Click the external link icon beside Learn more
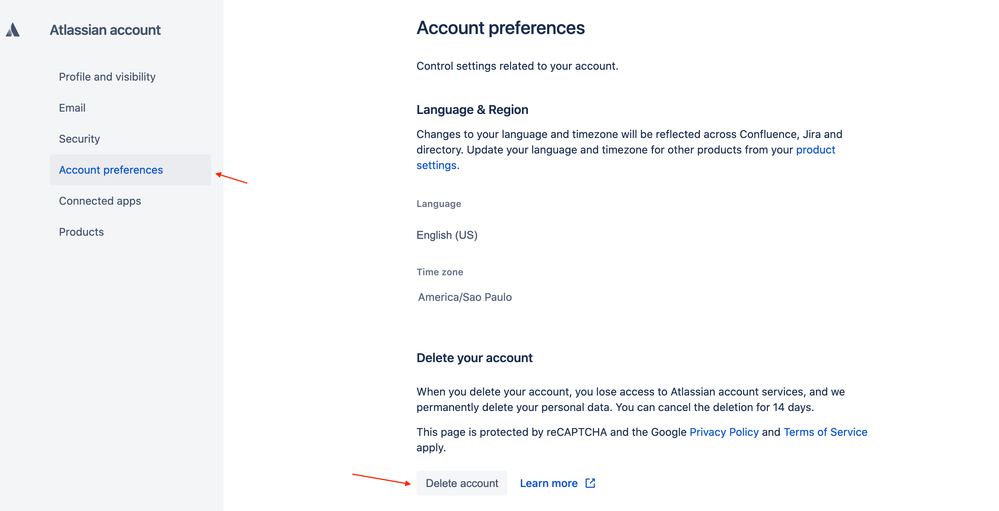This screenshot has height=511, width=999. pos(590,483)
